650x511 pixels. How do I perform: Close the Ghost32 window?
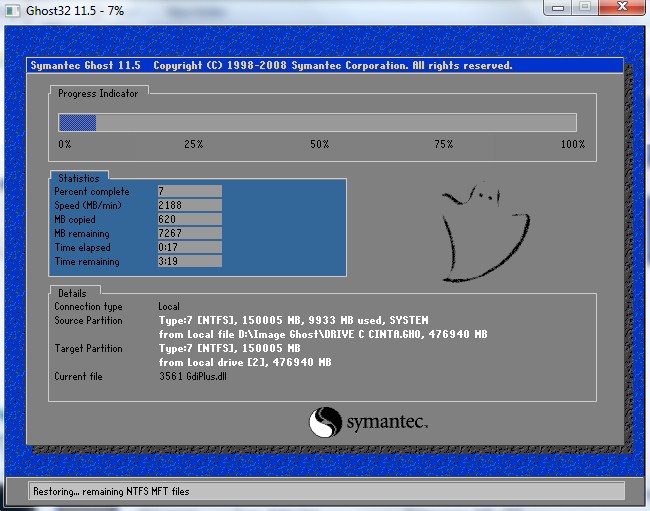click(622, 7)
